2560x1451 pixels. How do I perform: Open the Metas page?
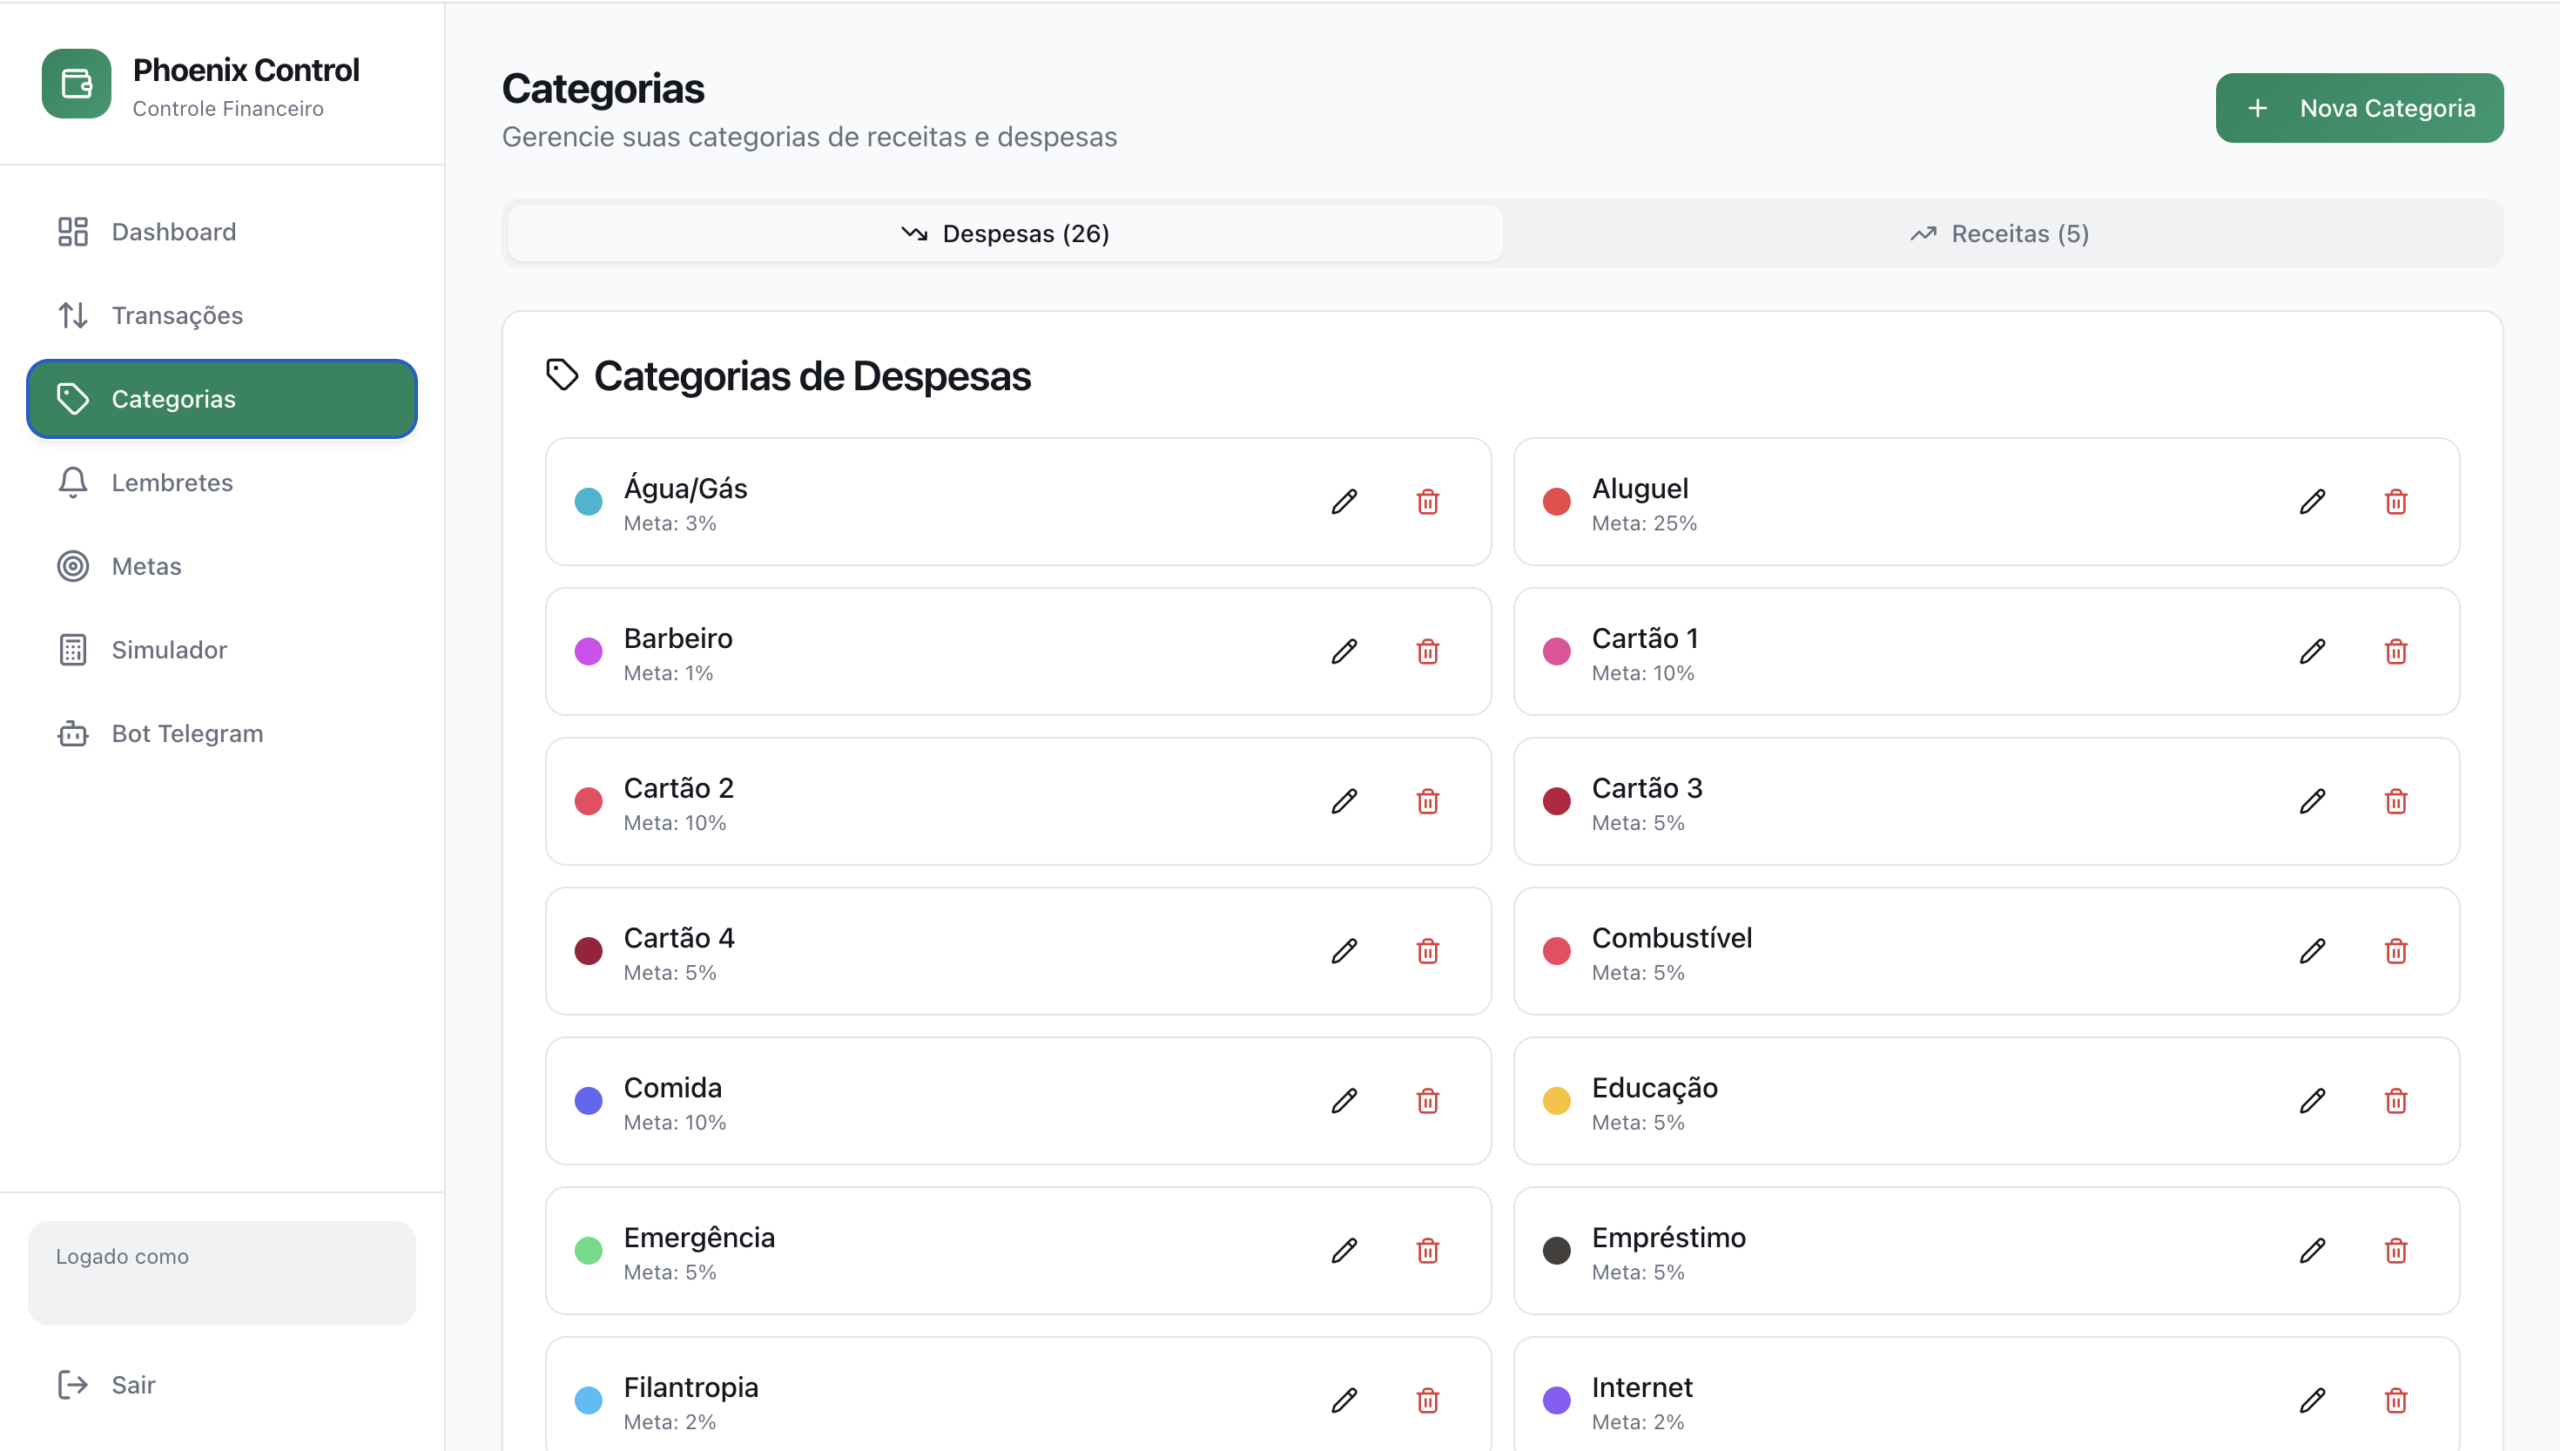coord(222,566)
